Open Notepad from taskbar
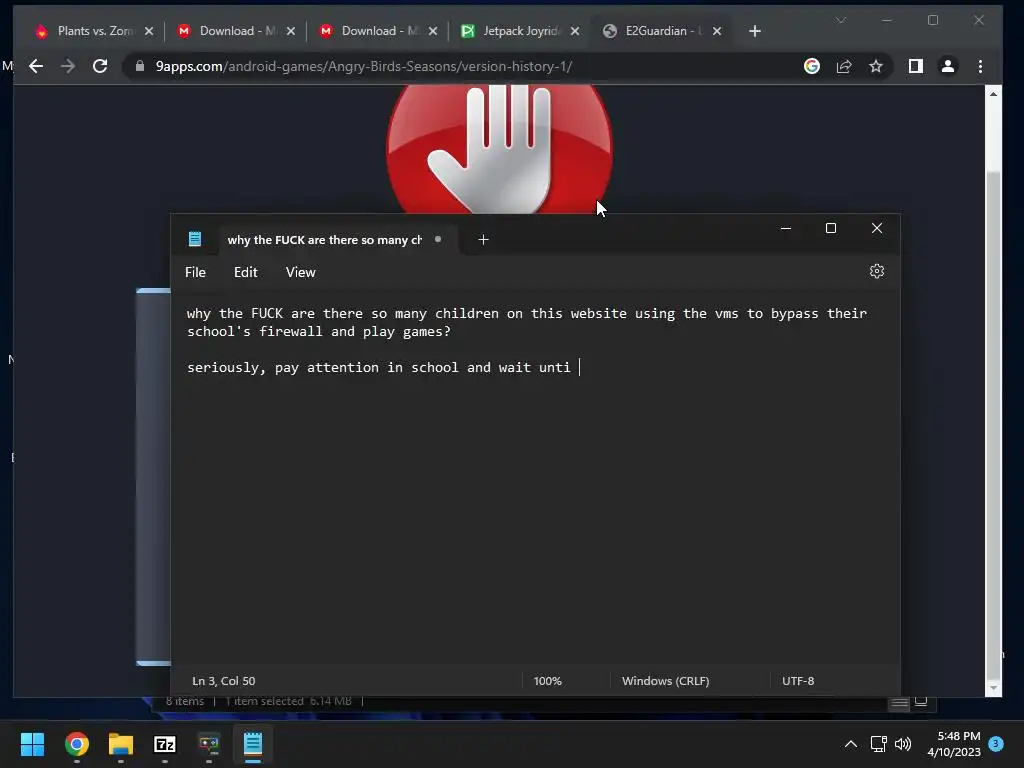 [253, 744]
